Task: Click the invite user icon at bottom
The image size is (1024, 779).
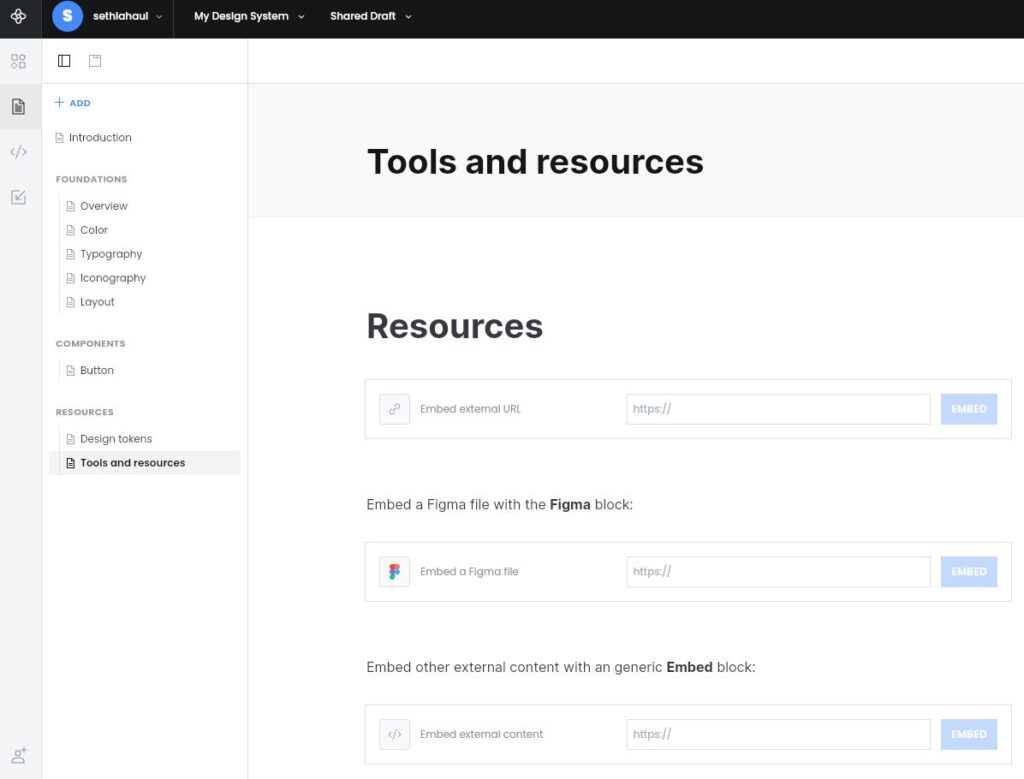Action: tap(18, 755)
